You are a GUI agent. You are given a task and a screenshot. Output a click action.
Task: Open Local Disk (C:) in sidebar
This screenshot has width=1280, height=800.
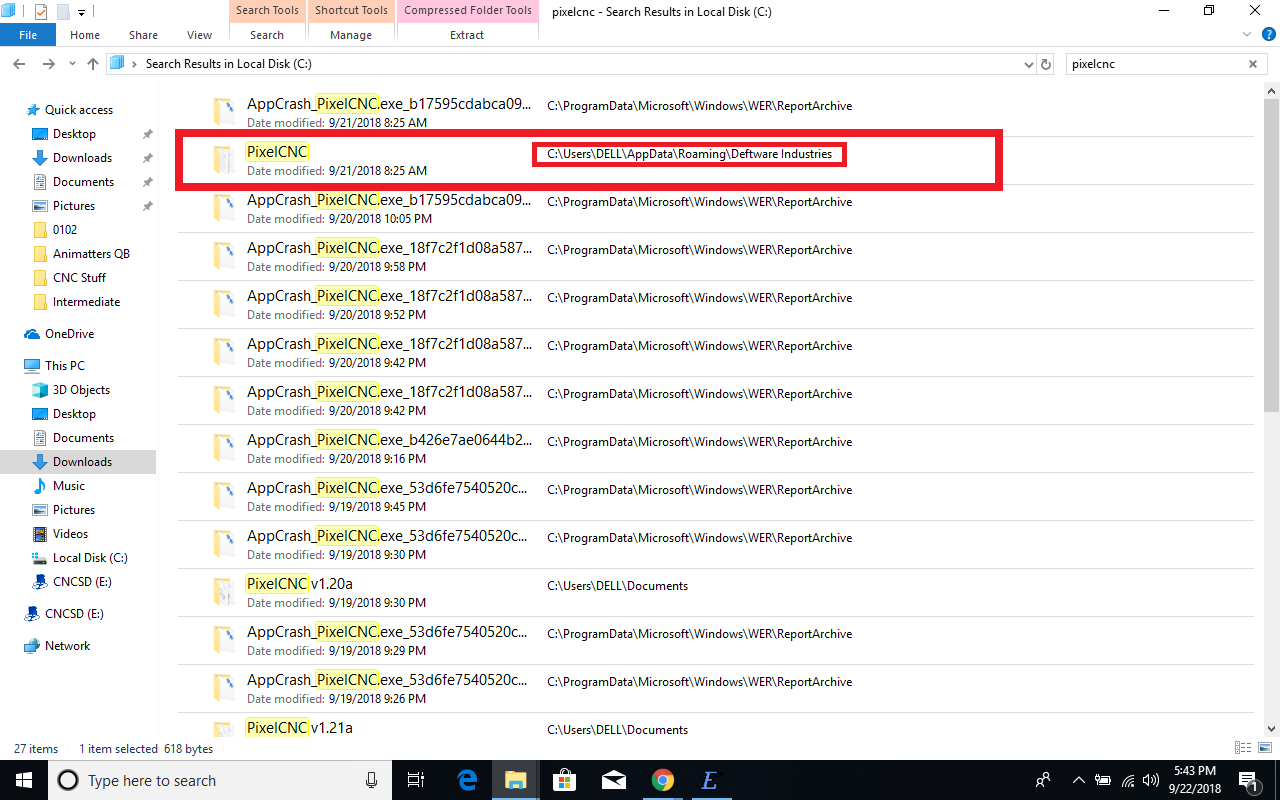(x=90, y=558)
